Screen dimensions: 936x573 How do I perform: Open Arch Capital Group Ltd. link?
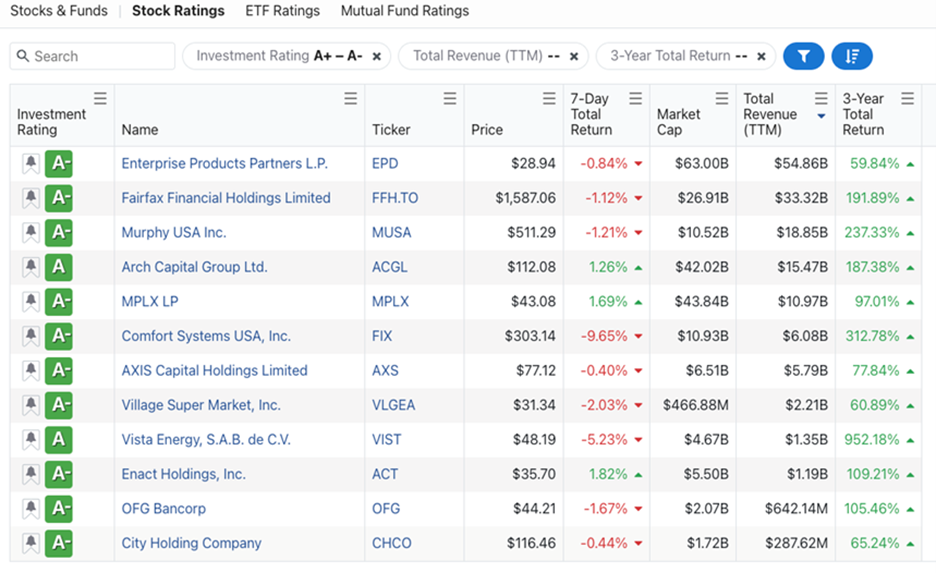click(194, 267)
